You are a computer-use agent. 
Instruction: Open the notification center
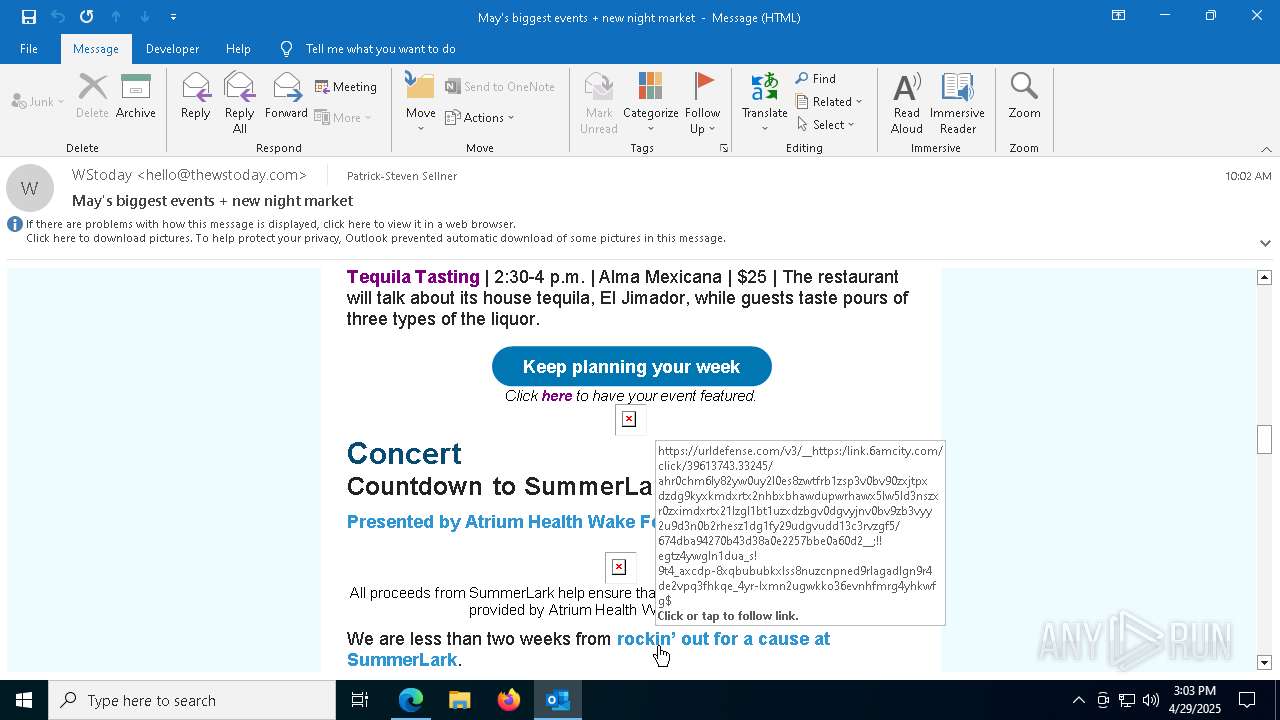(1248, 700)
